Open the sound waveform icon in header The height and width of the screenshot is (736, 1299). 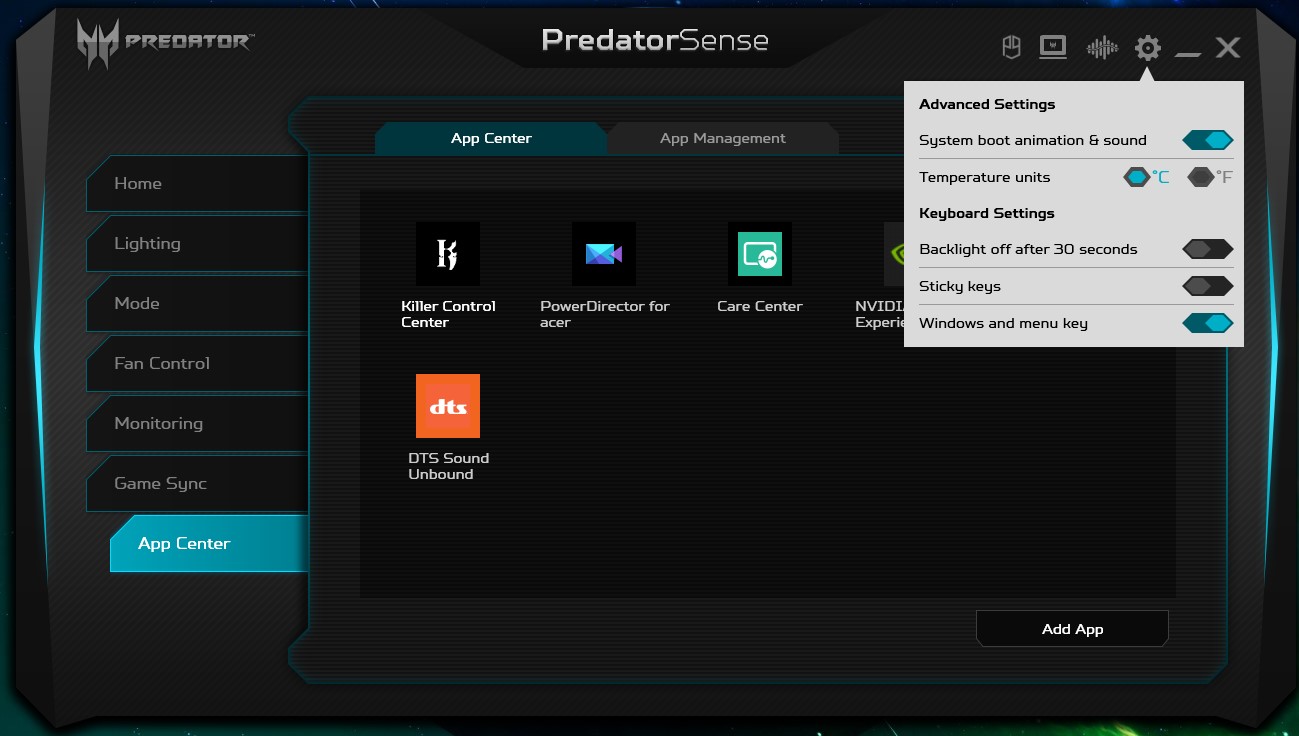(1101, 47)
